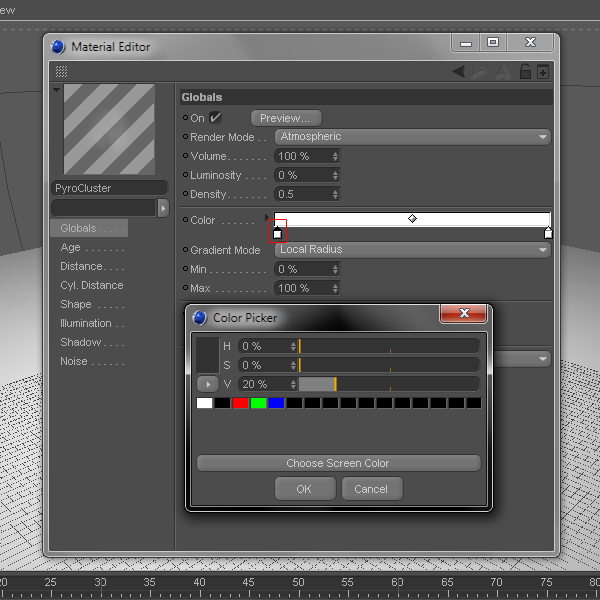Screen dimensions: 600x600
Task: Click the striped material preview thumbnail
Action: (x=109, y=129)
